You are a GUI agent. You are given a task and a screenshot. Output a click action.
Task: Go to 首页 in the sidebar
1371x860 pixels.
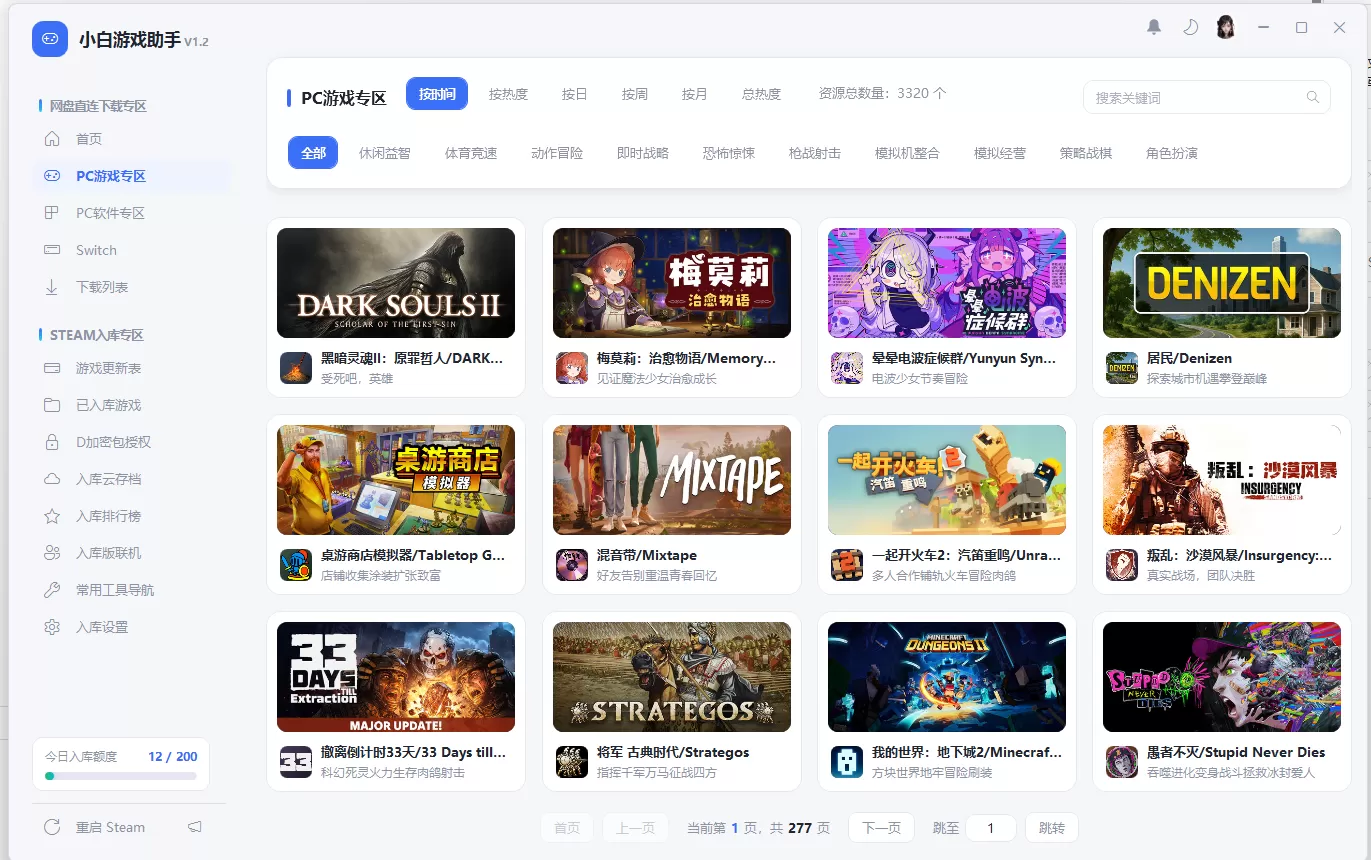click(x=89, y=139)
